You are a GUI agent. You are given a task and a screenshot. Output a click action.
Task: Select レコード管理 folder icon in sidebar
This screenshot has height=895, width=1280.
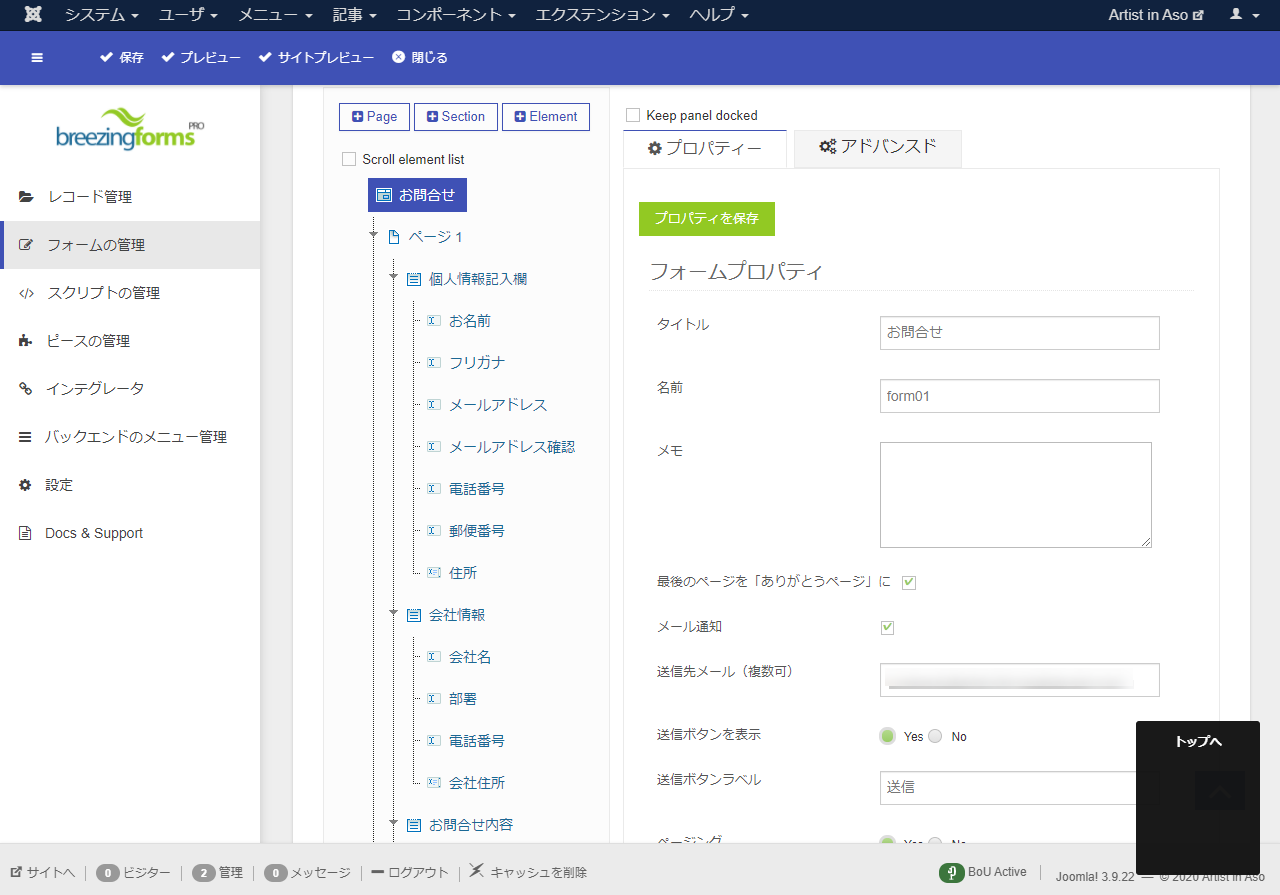[x=25, y=197]
